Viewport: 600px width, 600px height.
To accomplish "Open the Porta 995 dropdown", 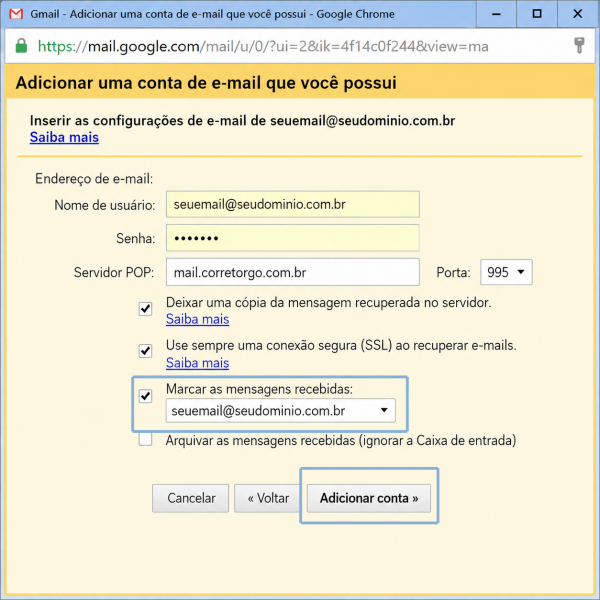I will tap(506, 272).
